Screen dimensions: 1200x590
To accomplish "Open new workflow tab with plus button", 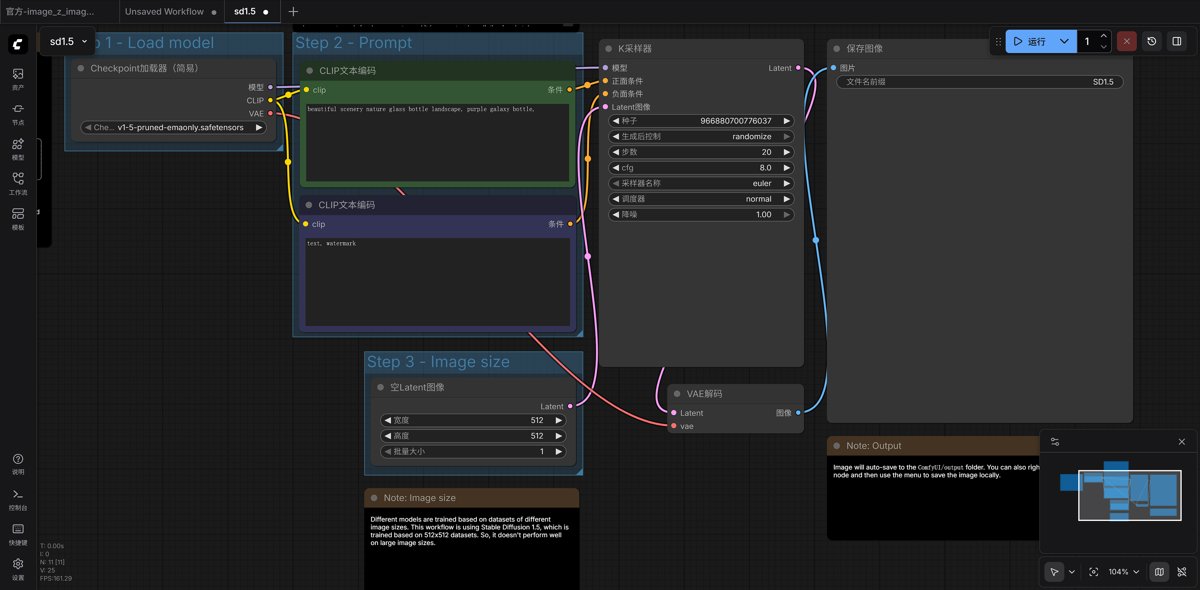I will (293, 12).
